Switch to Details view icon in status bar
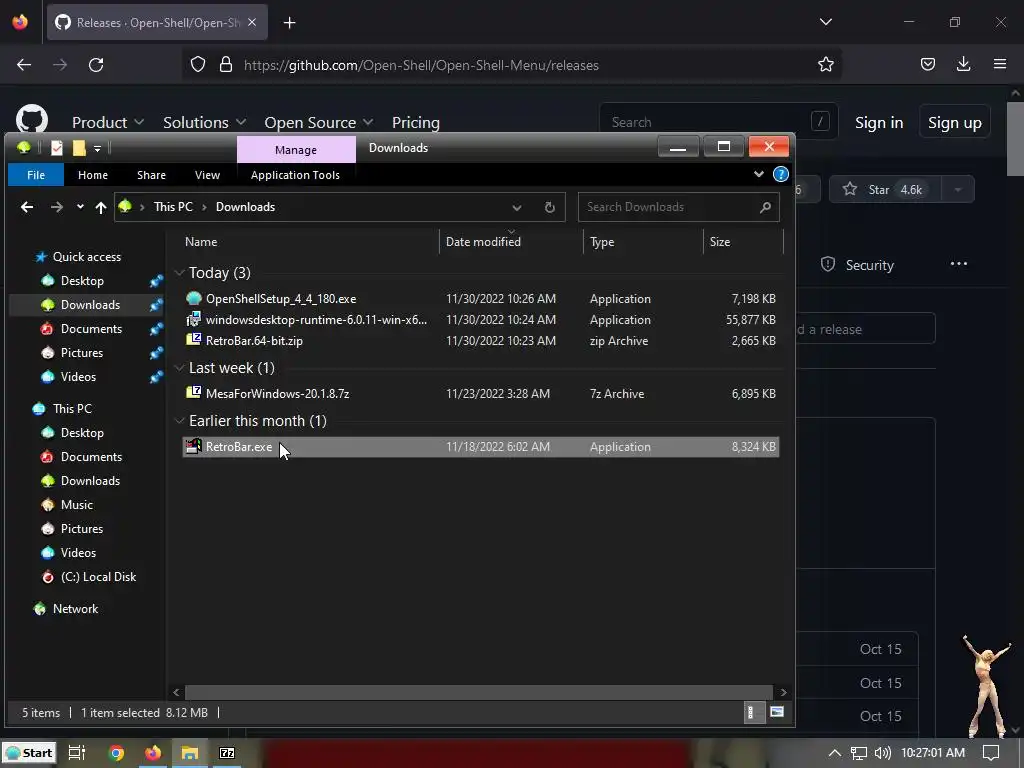The width and height of the screenshot is (1024, 768). [752, 712]
